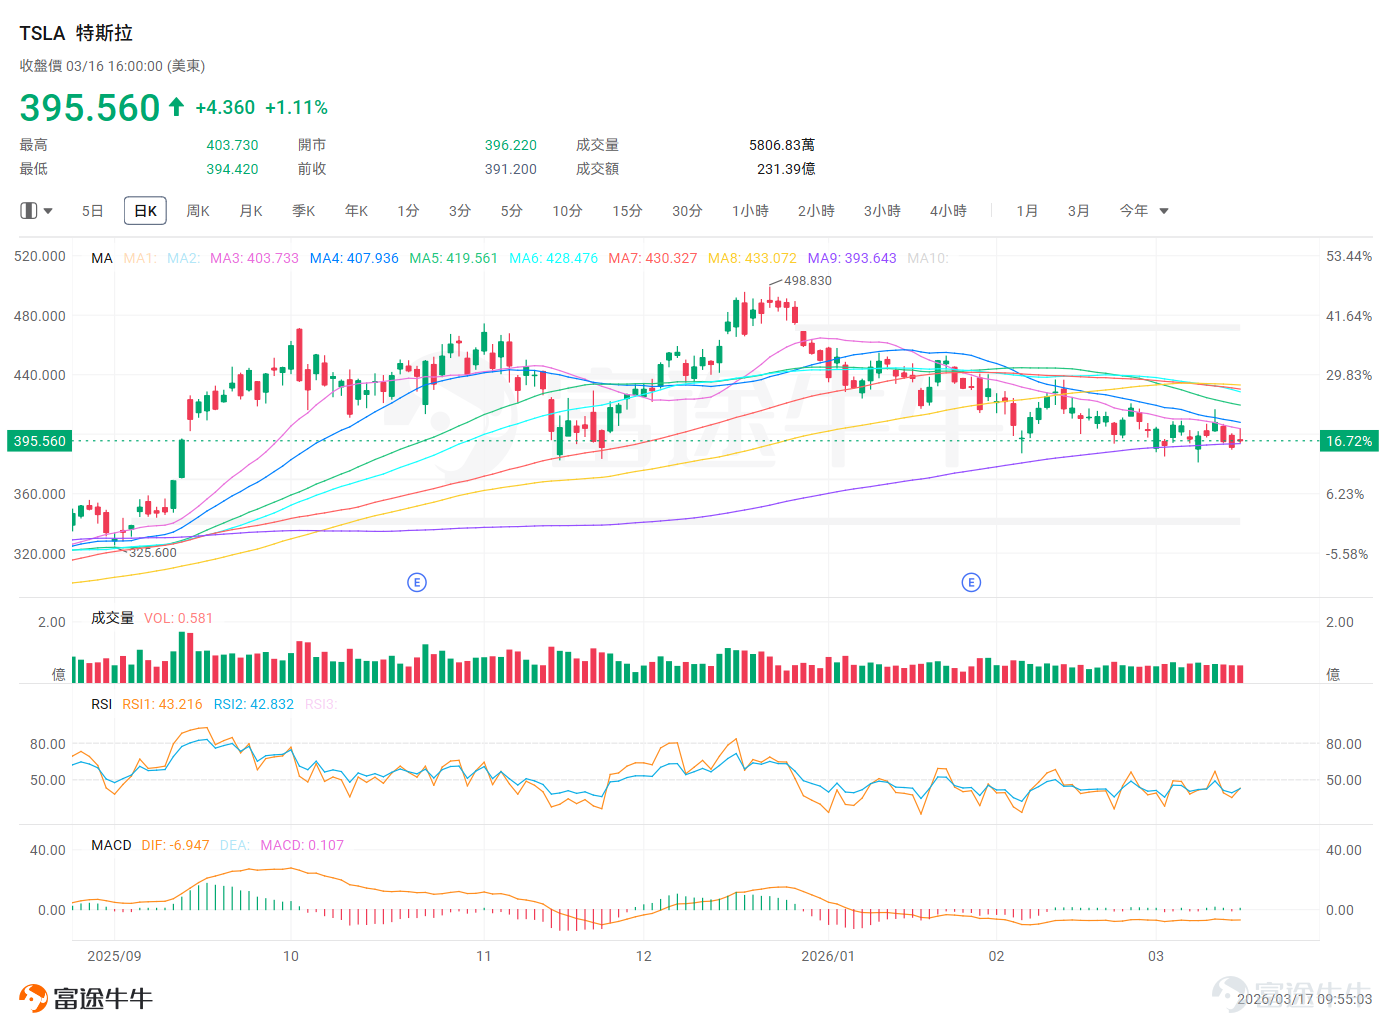Click the +4.360 price change

point(225,107)
